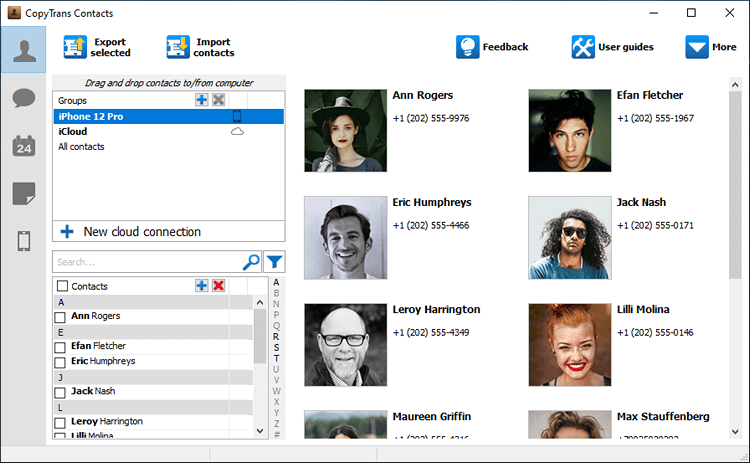The image size is (750, 463).
Task: Delete group with grey X icon
Action: pyautogui.click(x=219, y=99)
